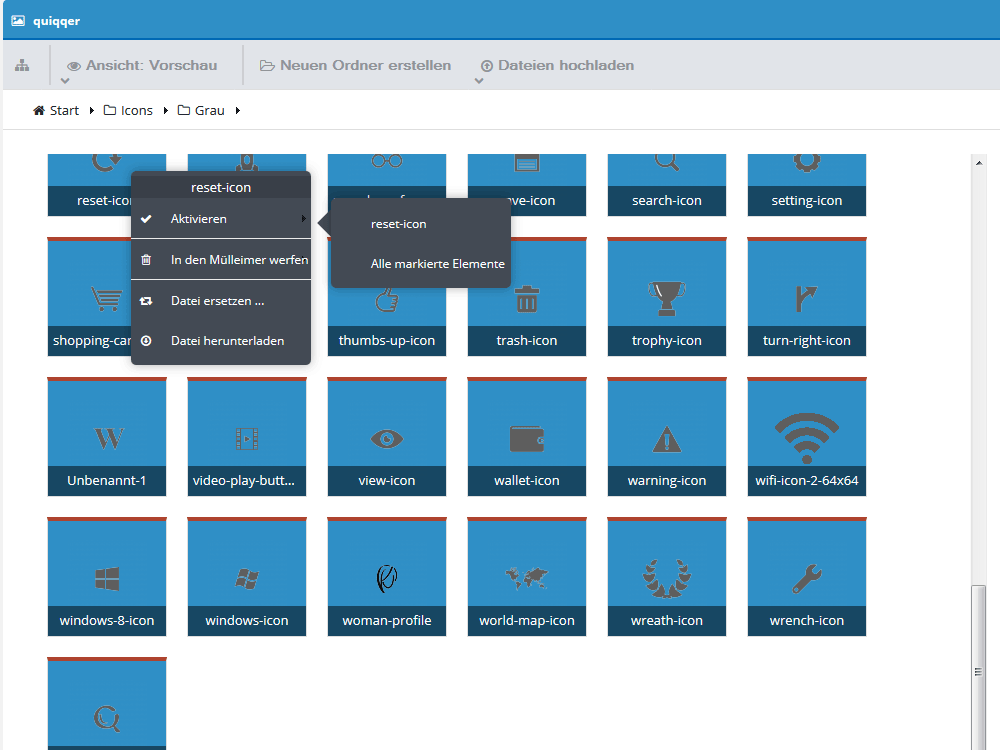Expand the Dateien hochladen dropdown arrow
The width and height of the screenshot is (1000, 750).
[479, 81]
